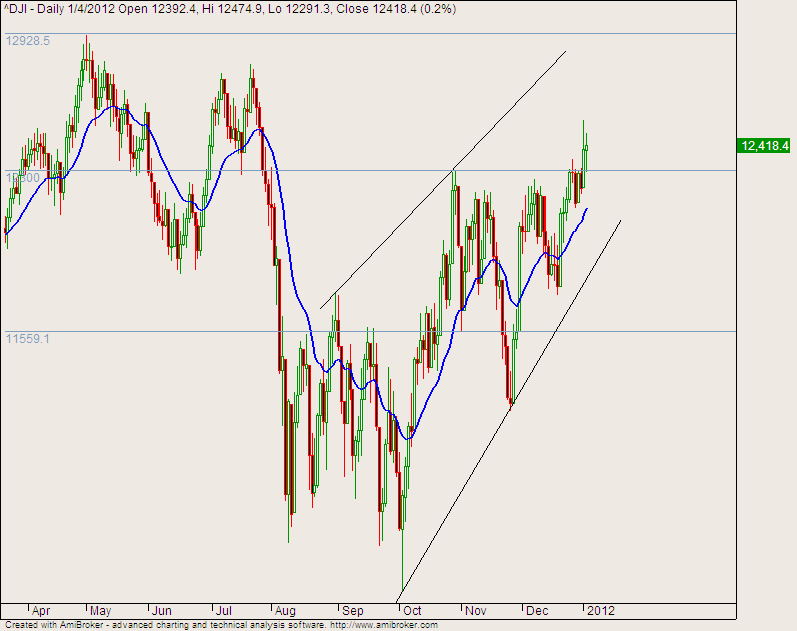
Task: Click the May label on time axis
Action: [x=101, y=610]
